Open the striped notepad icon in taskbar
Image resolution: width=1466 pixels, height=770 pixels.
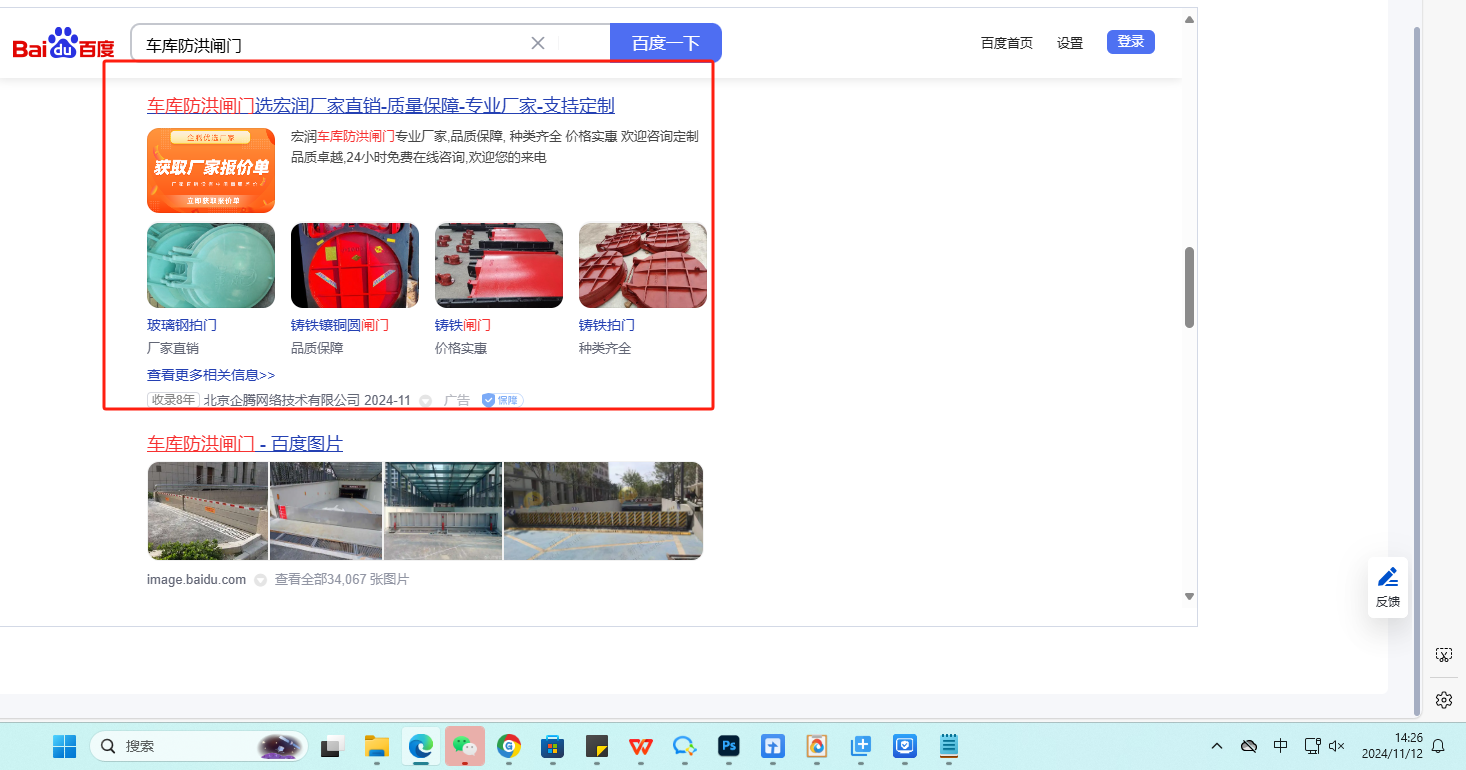(949, 746)
